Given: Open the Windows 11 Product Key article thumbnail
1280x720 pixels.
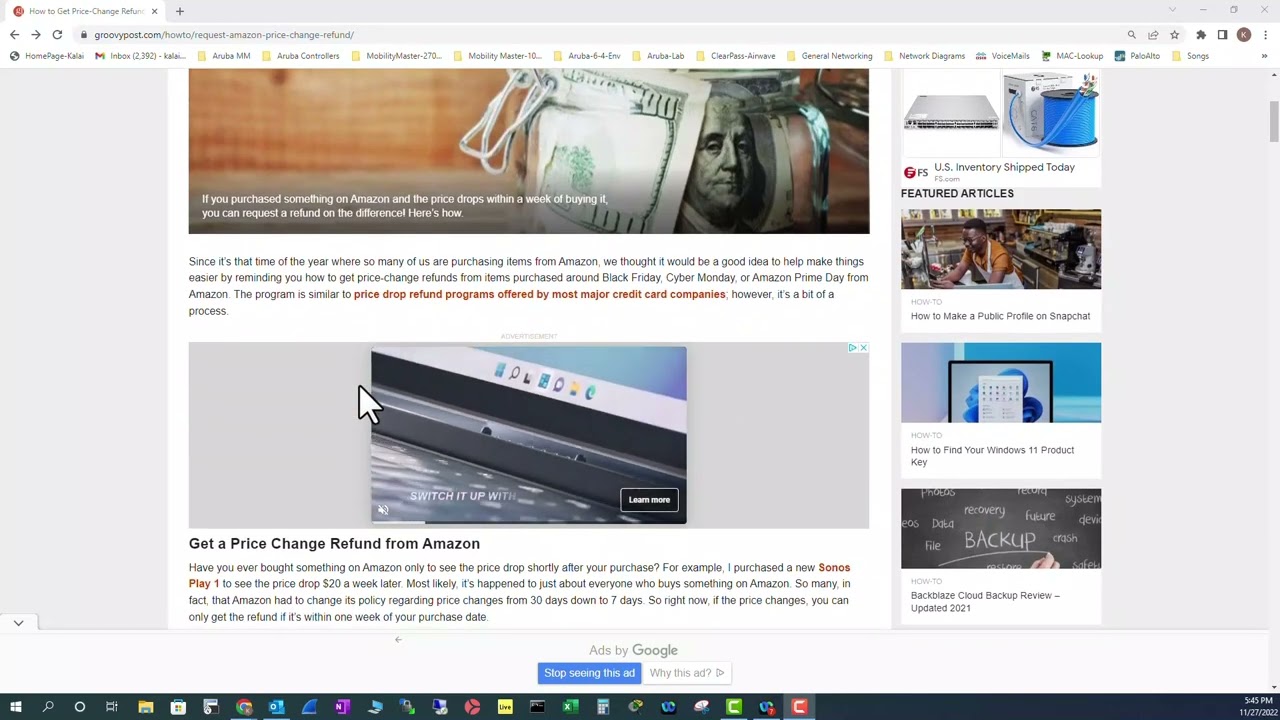Looking at the screenshot, I should click(1000, 383).
